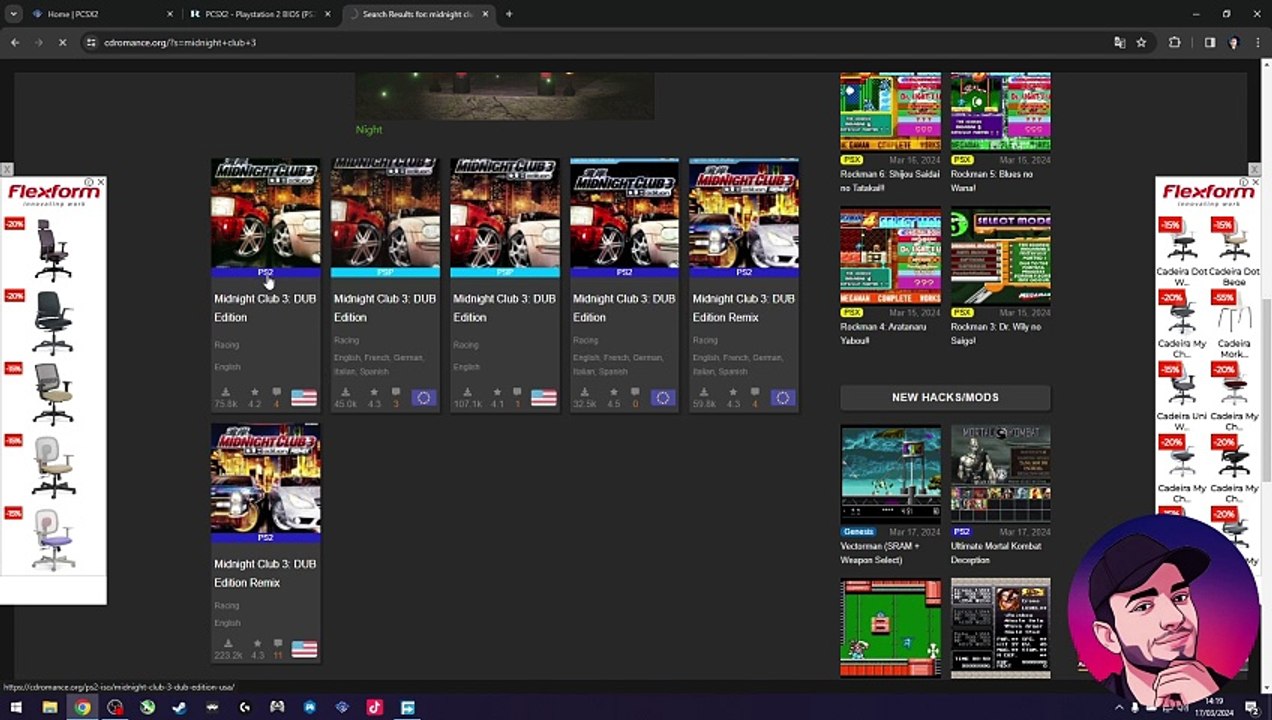The height and width of the screenshot is (720, 1272).
Task: Open the DUB Edition Remix cover with 223.2k downloads
Action: coord(265,482)
